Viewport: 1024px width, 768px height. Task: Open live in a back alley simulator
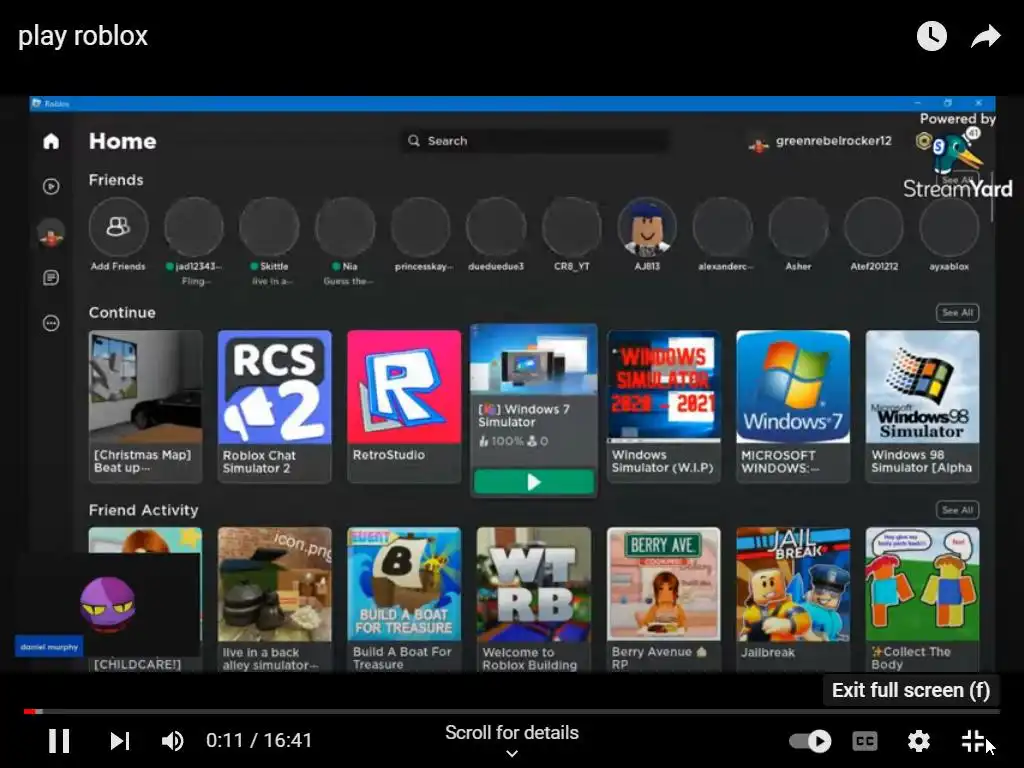(275, 600)
